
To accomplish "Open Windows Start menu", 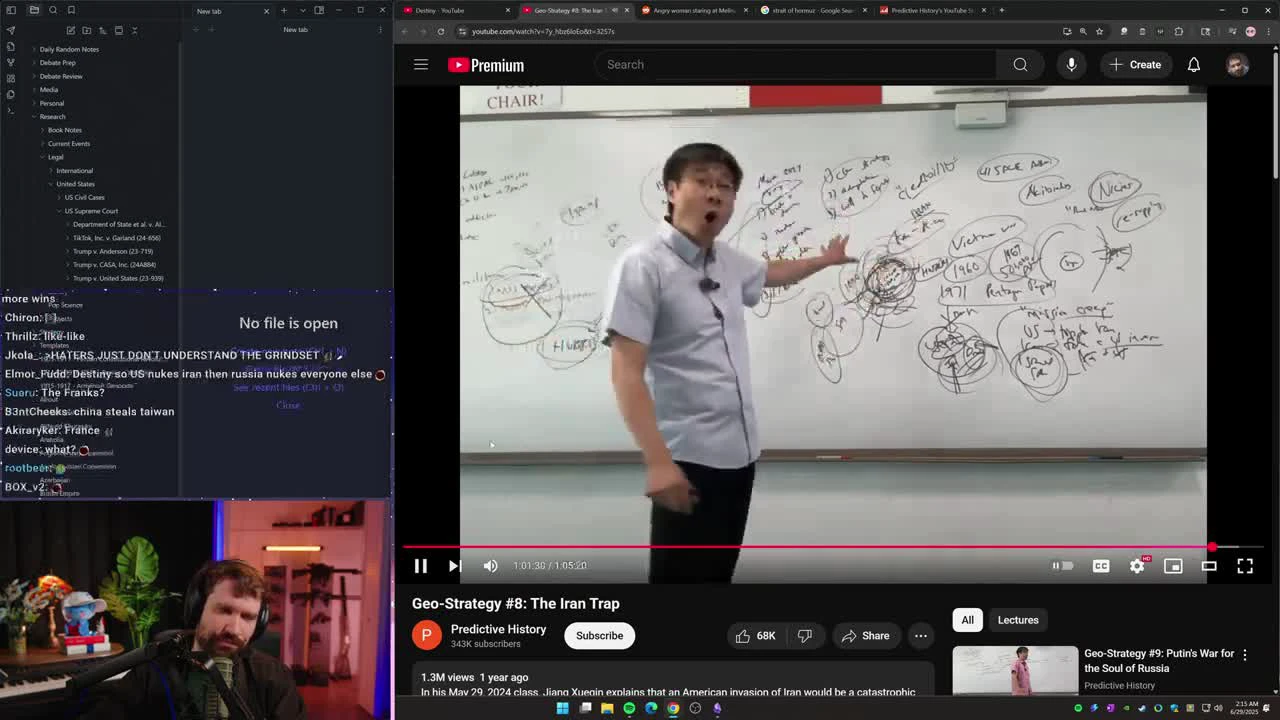I will pos(562,708).
